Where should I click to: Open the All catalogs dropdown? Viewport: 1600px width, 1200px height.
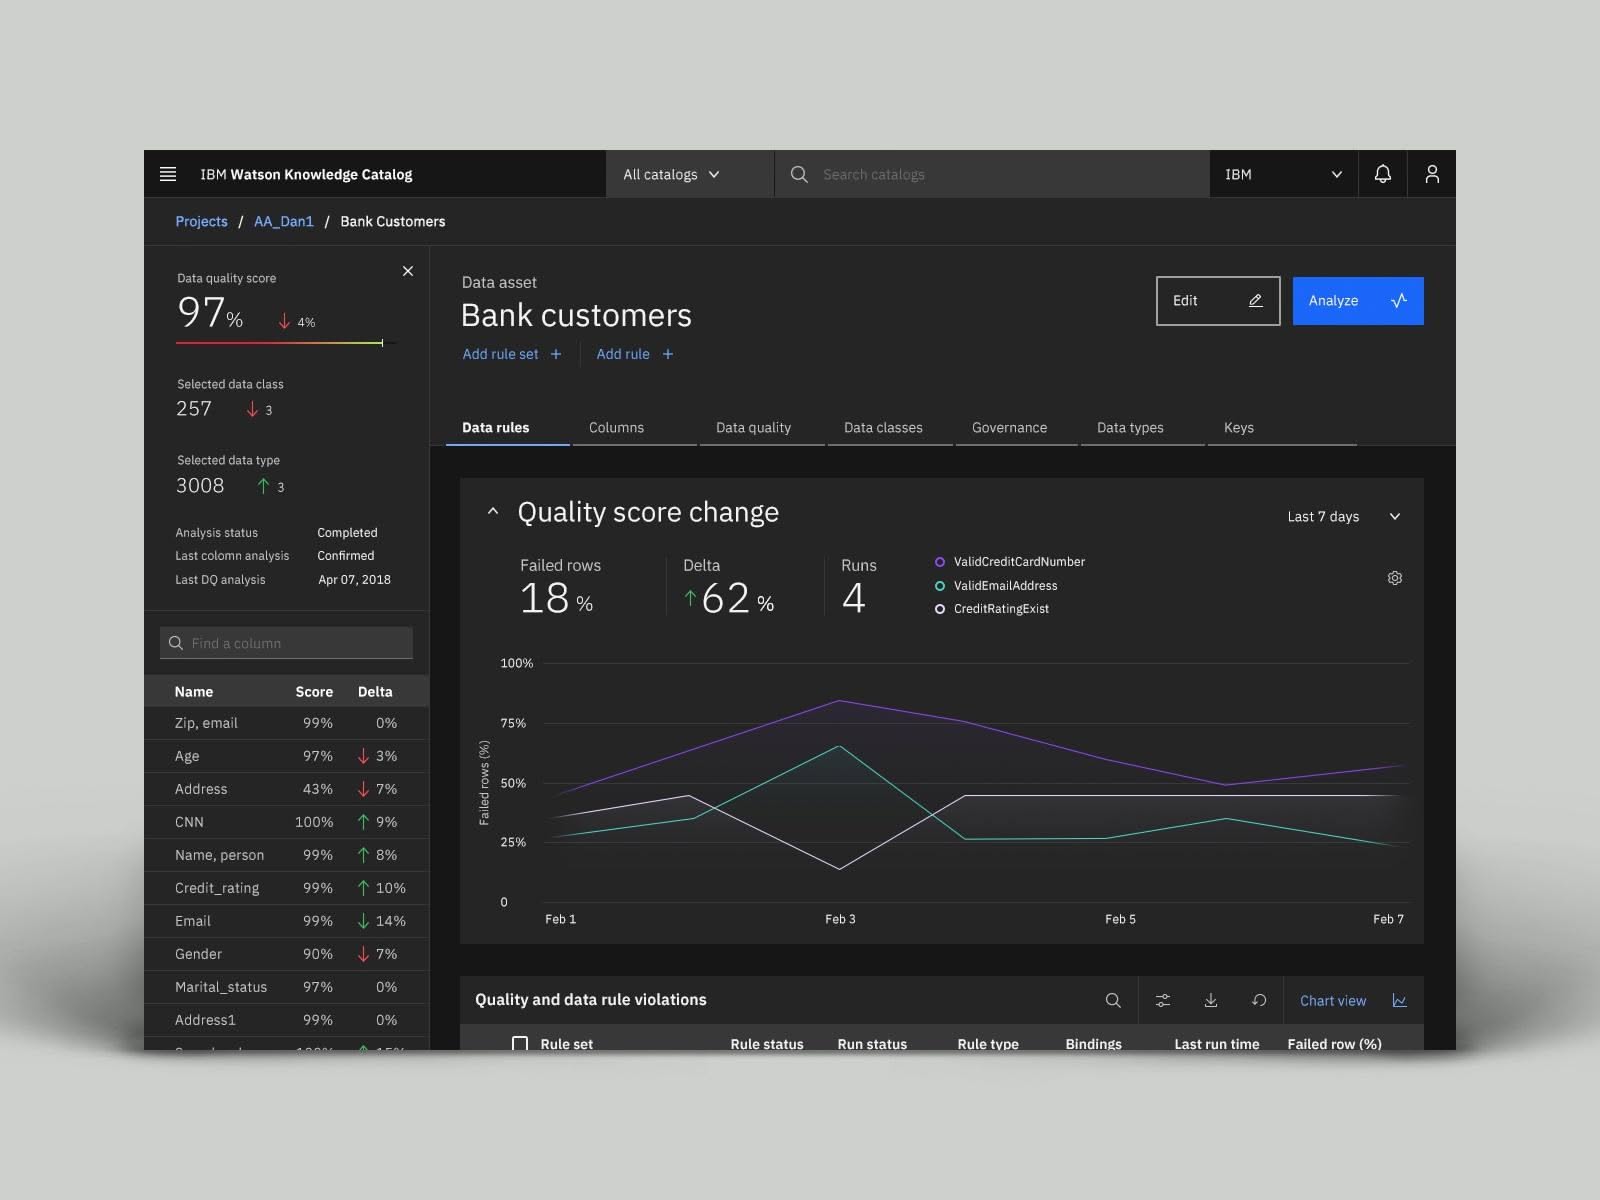671,174
